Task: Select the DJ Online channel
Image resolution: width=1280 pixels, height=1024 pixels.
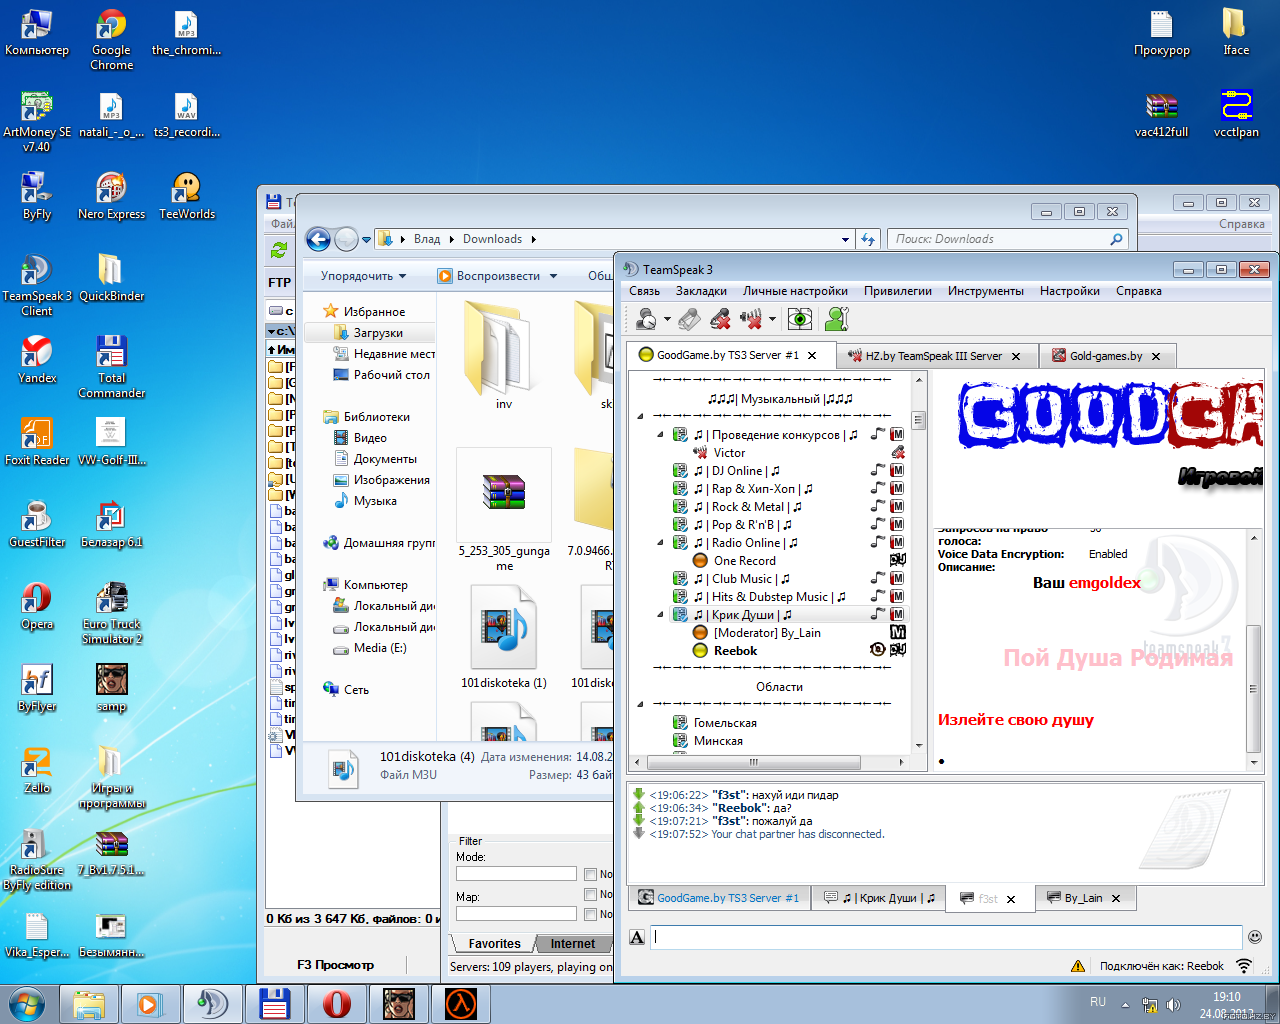Action: pyautogui.click(x=736, y=471)
